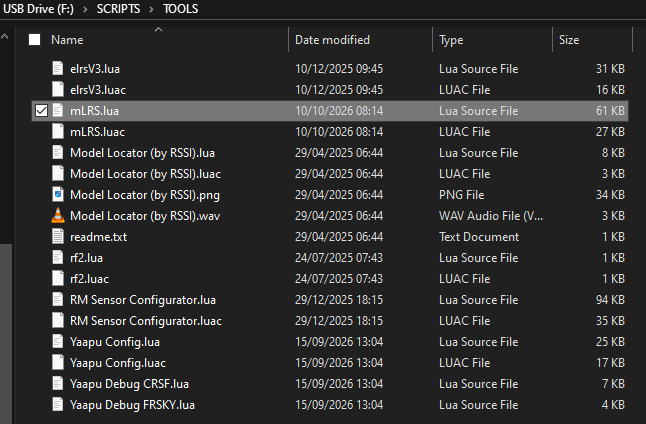Select rf2.luac file name
Screen dimensions: 646x424
[x=89, y=279]
